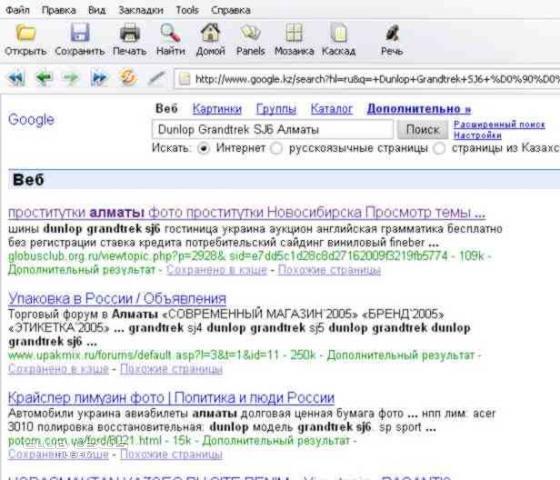Image resolution: width=560 pixels, height=480 pixels.
Task: Select the Интернет radio button
Action: pyautogui.click(x=204, y=148)
